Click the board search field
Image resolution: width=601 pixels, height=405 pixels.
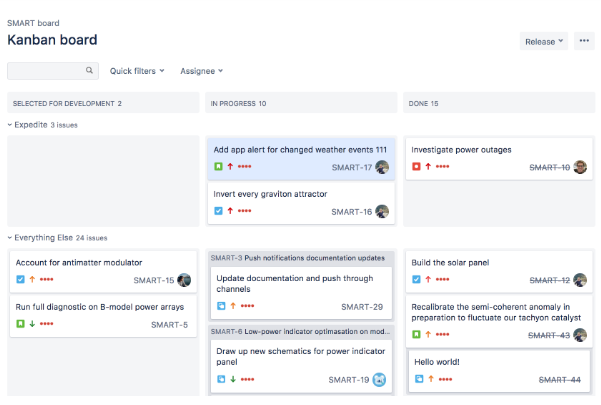click(x=53, y=71)
